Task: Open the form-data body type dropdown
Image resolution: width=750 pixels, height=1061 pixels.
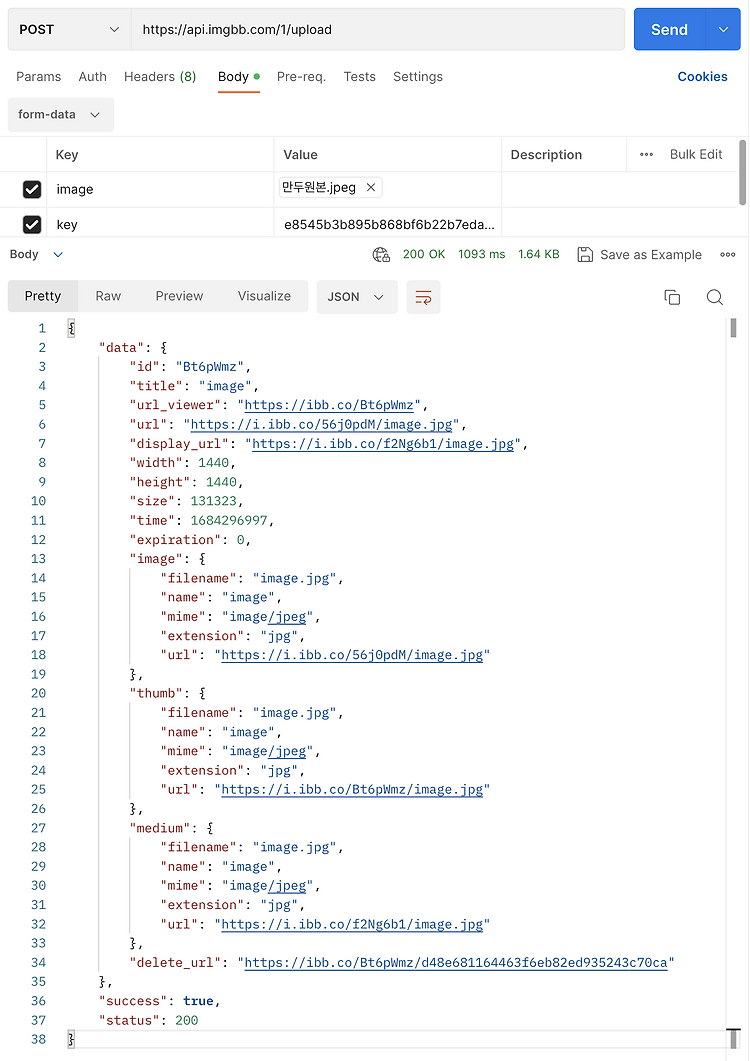Action: pyautogui.click(x=61, y=114)
